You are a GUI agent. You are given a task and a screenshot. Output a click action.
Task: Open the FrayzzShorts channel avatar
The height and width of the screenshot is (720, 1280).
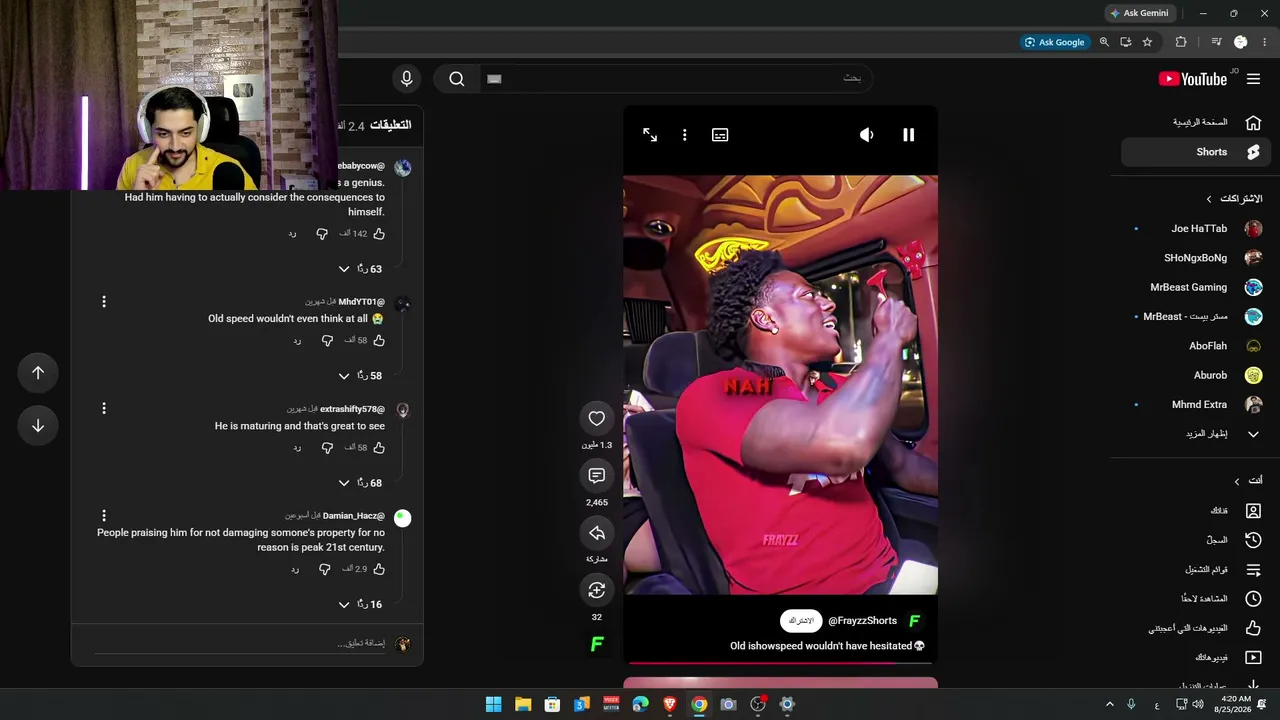click(x=914, y=621)
